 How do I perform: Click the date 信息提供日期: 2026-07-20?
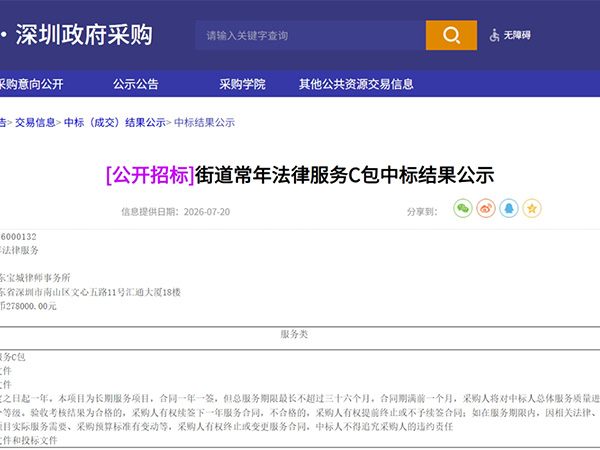click(176, 212)
